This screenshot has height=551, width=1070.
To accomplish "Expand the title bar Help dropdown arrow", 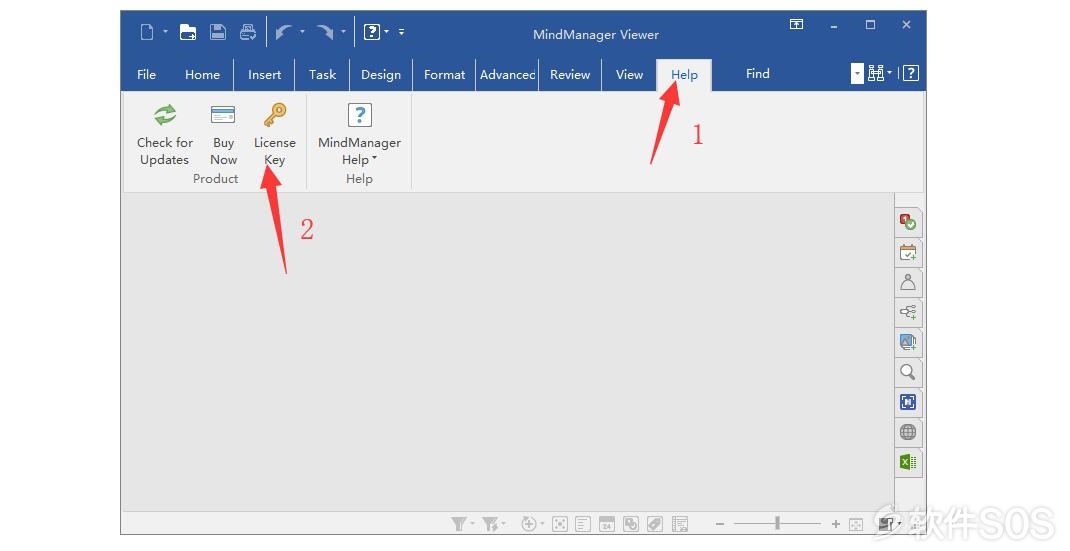I will coord(386,31).
